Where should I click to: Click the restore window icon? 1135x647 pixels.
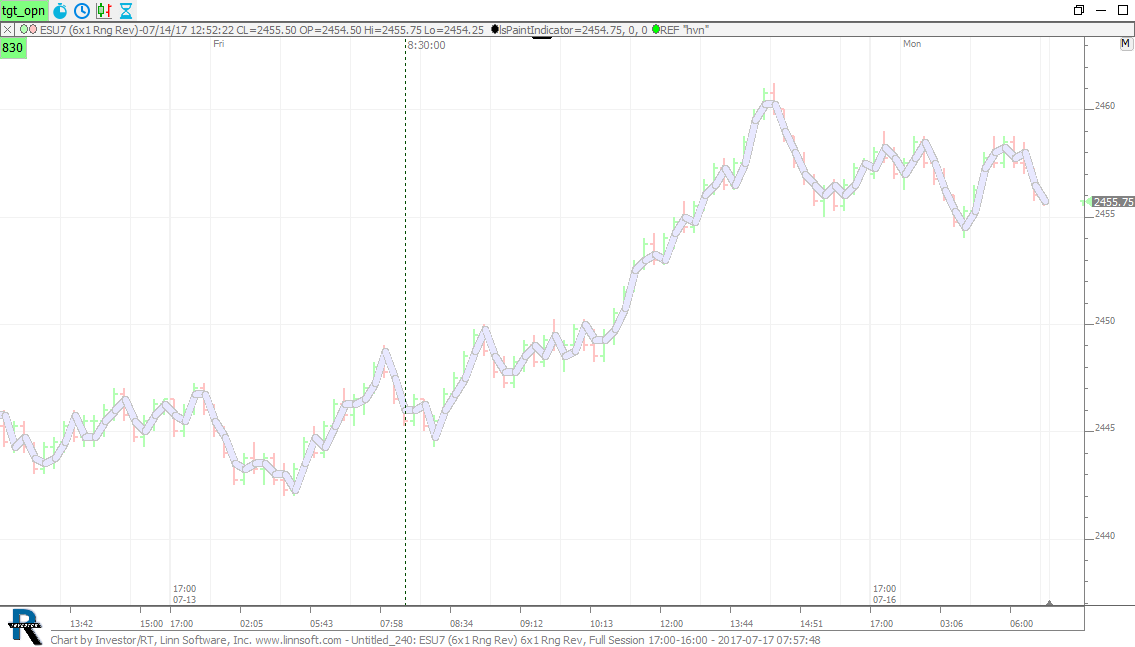pos(1079,10)
